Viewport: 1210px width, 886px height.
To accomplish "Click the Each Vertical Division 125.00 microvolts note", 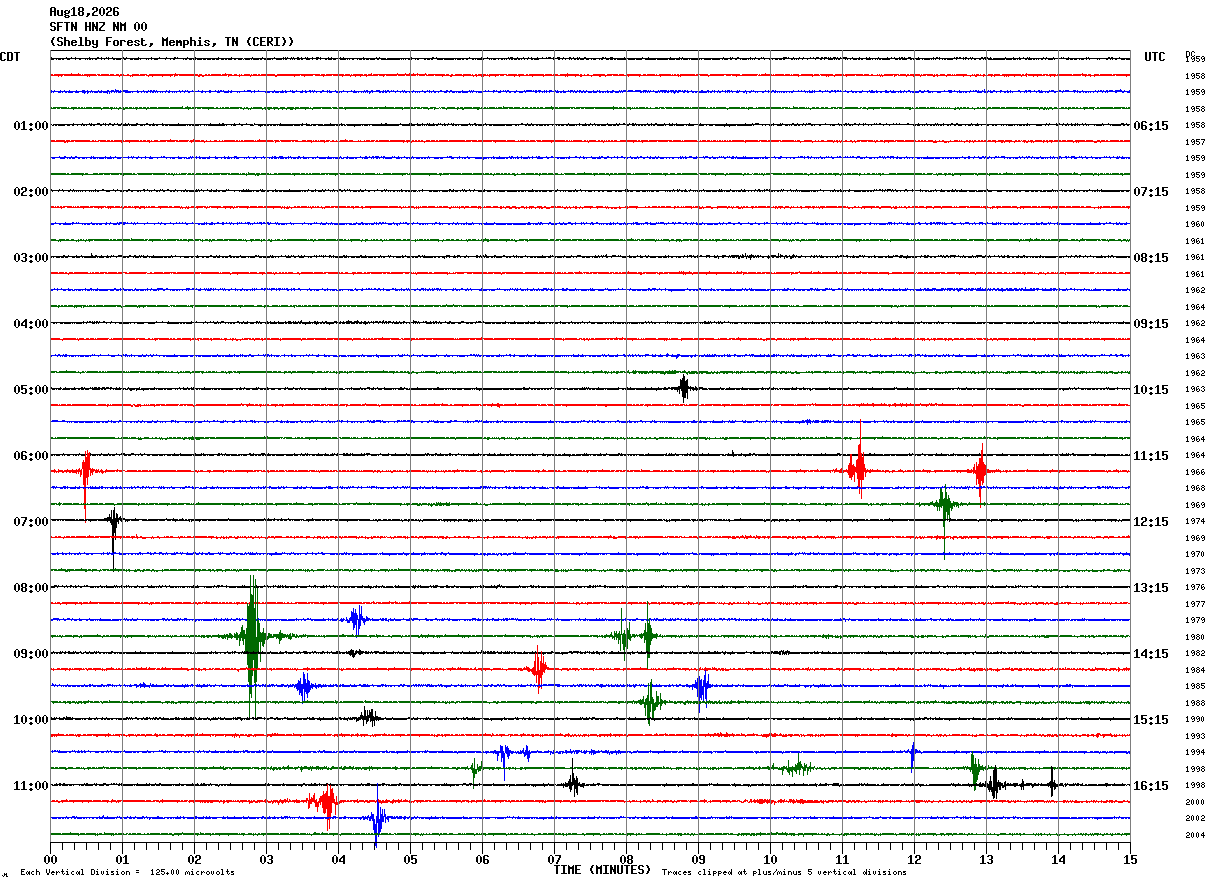I will [x=127, y=873].
